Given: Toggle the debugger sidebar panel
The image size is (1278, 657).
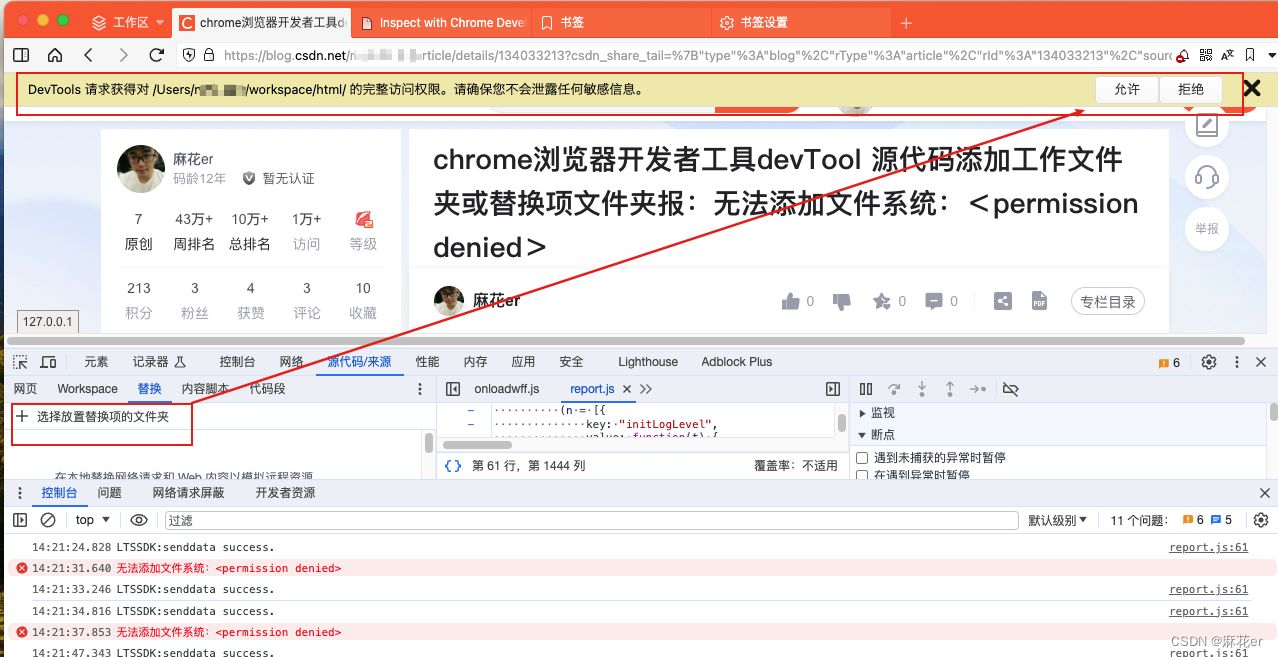Looking at the screenshot, I should [833, 388].
